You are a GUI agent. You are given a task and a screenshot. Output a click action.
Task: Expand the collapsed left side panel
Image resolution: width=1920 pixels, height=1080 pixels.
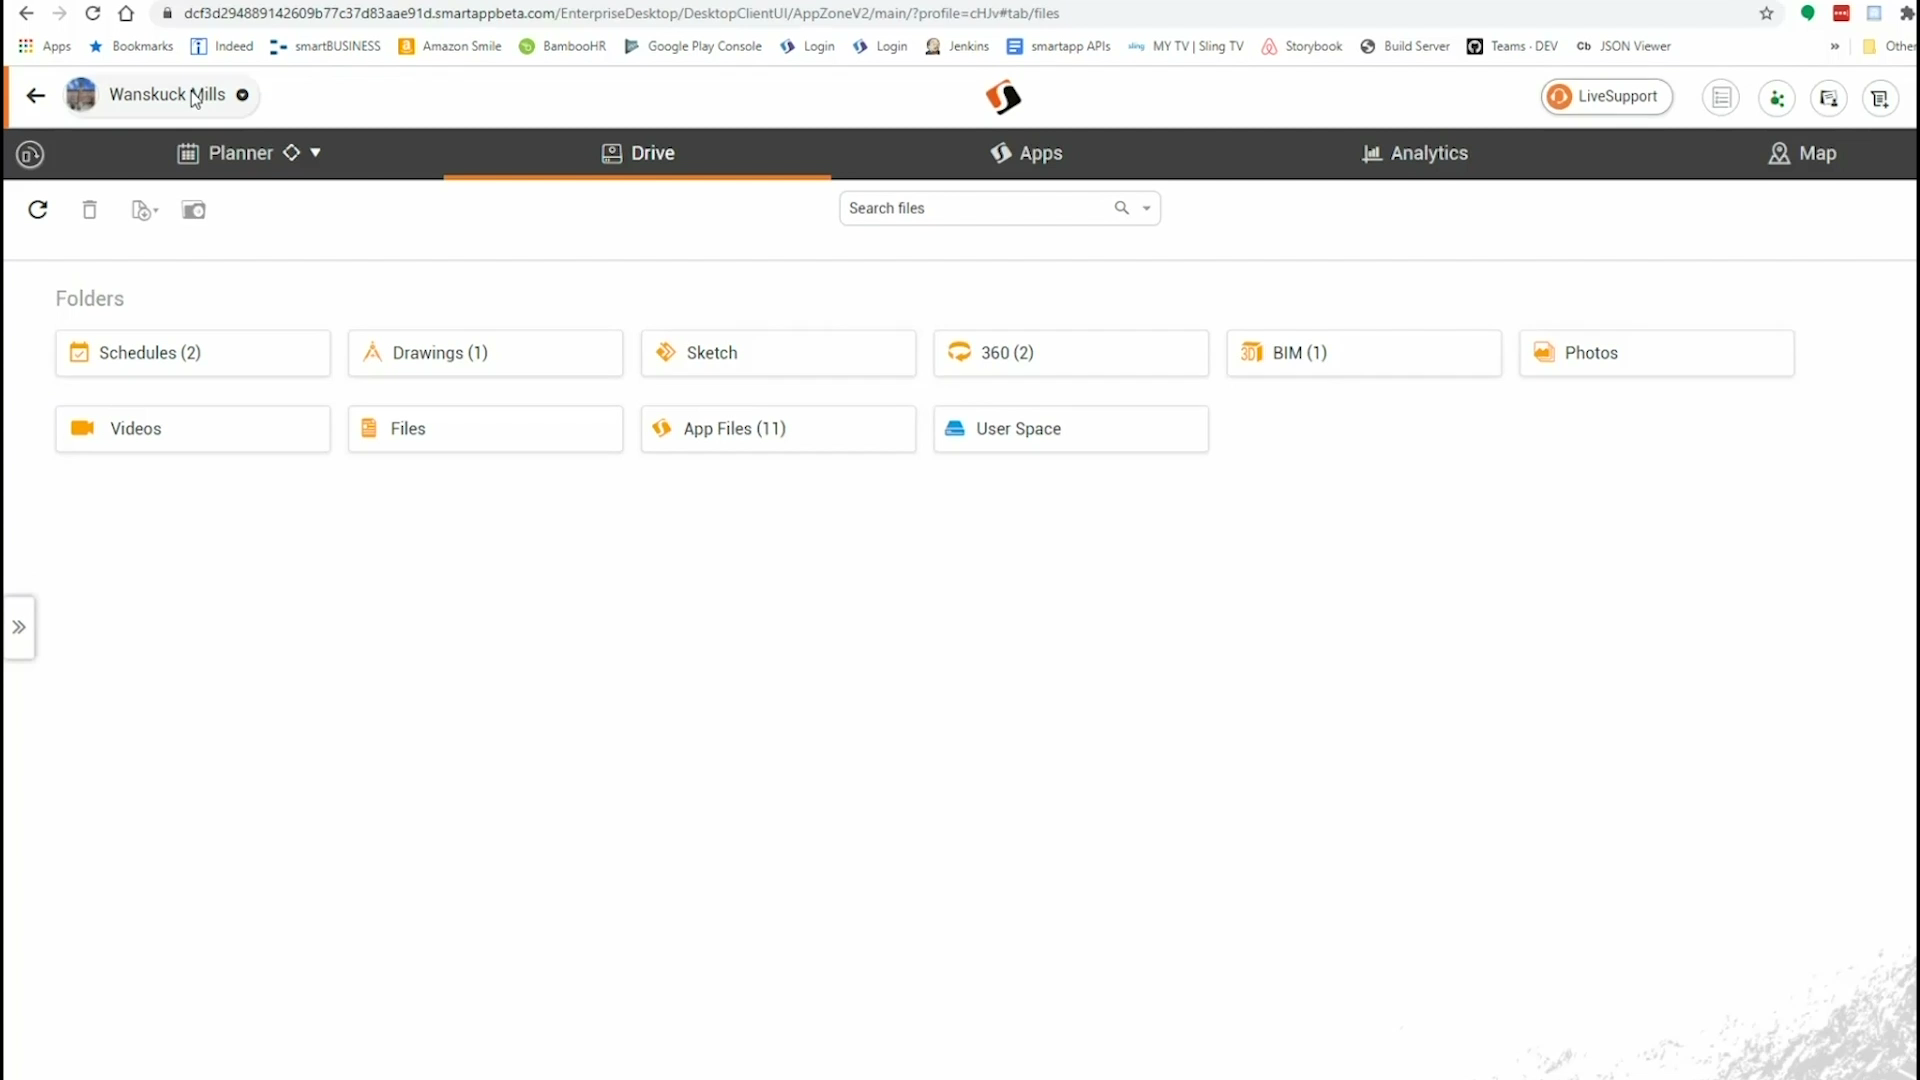pos(19,628)
